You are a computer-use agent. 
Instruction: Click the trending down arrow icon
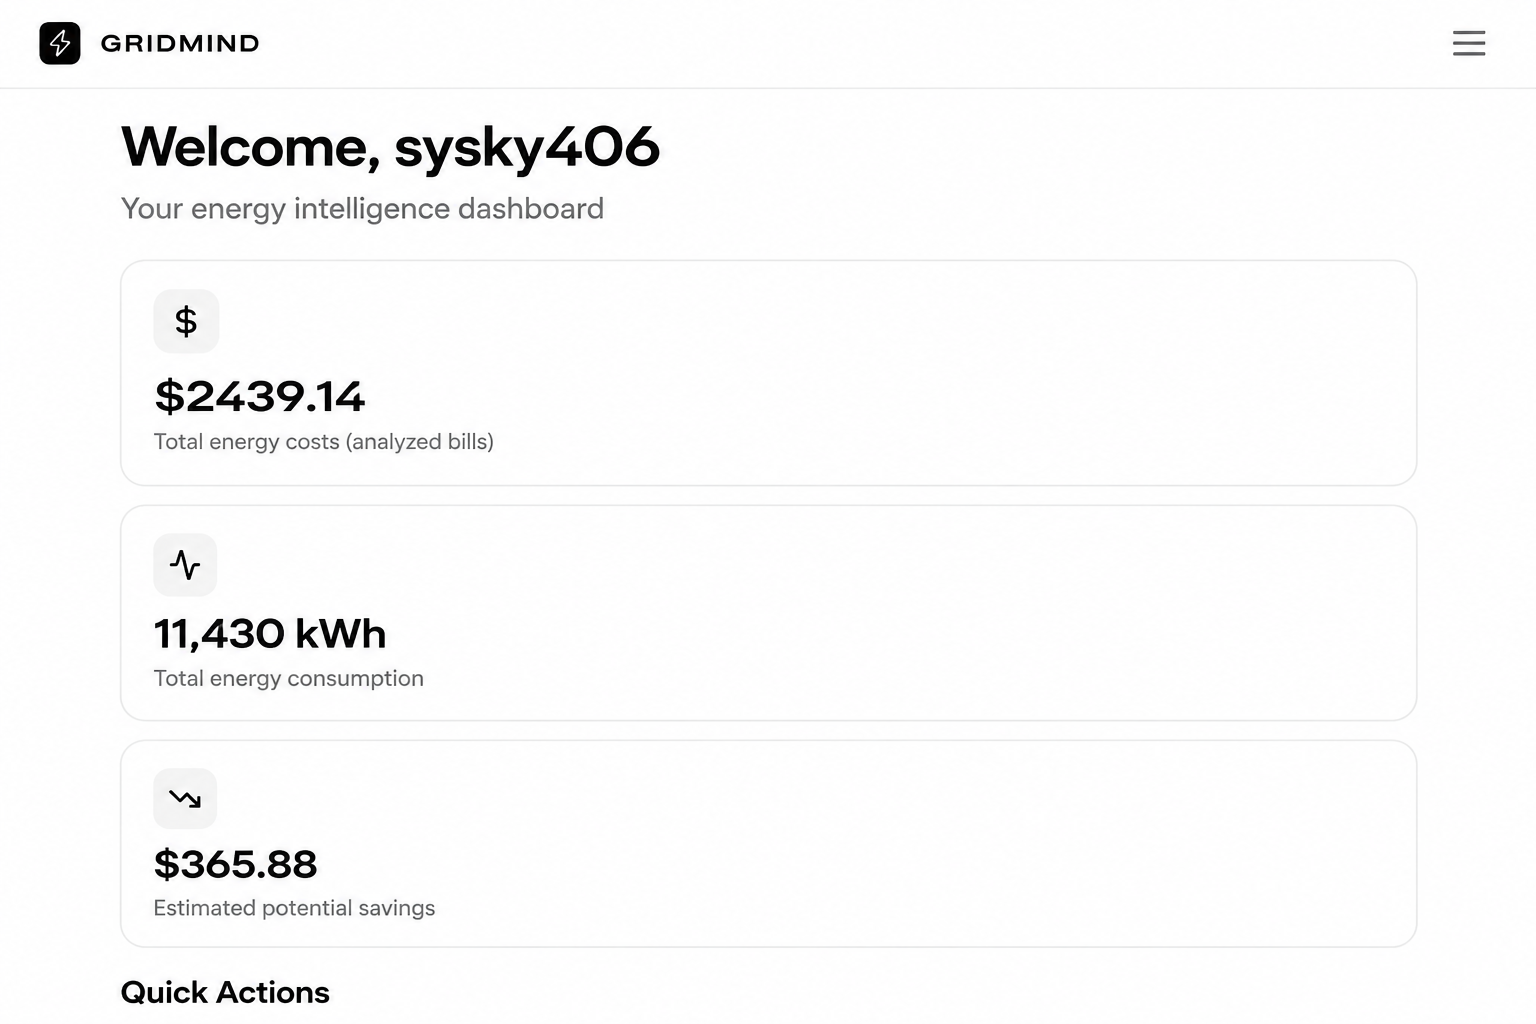coord(185,798)
